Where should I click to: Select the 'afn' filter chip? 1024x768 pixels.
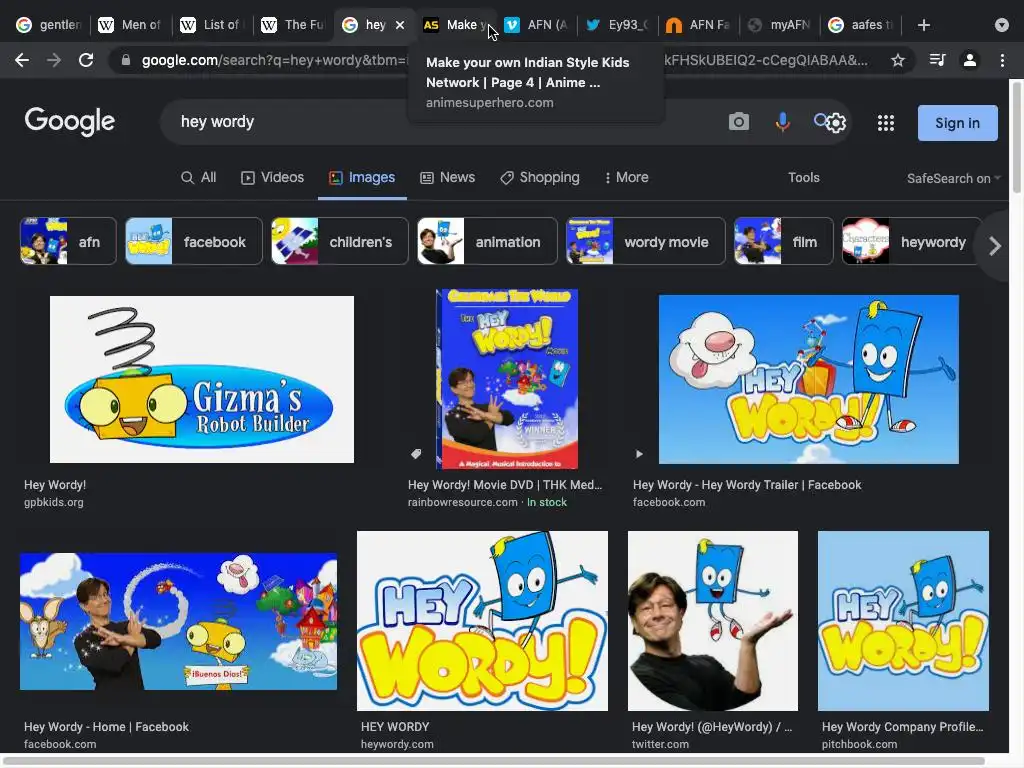68,242
